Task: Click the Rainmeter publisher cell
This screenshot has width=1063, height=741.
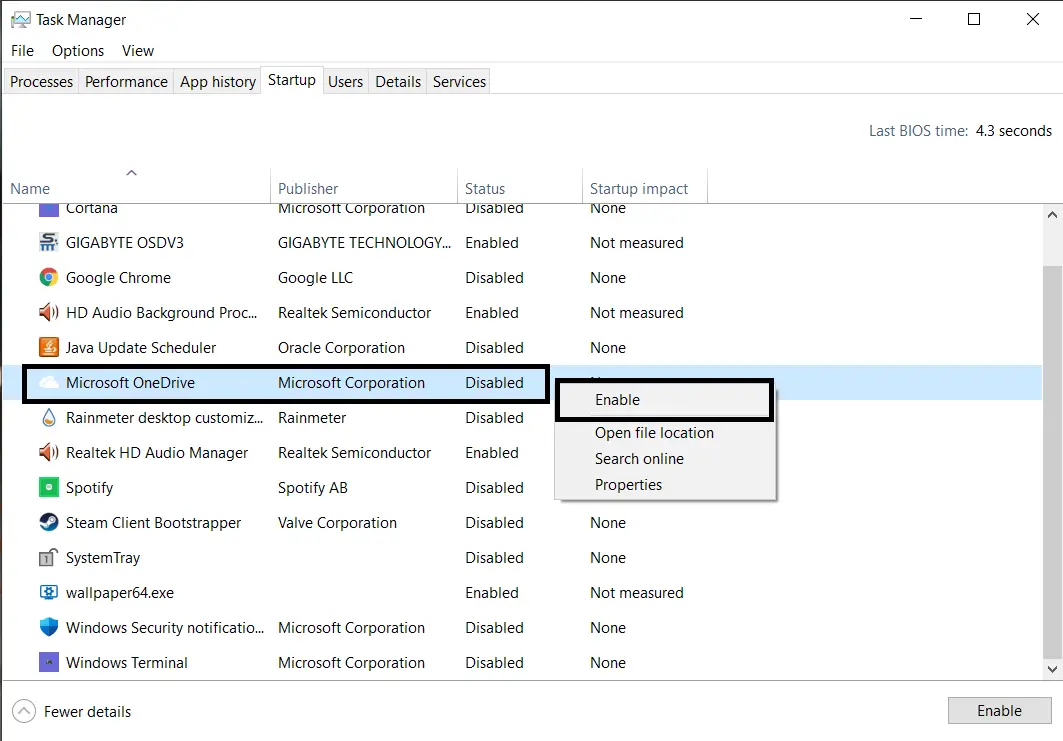Action: 312,418
